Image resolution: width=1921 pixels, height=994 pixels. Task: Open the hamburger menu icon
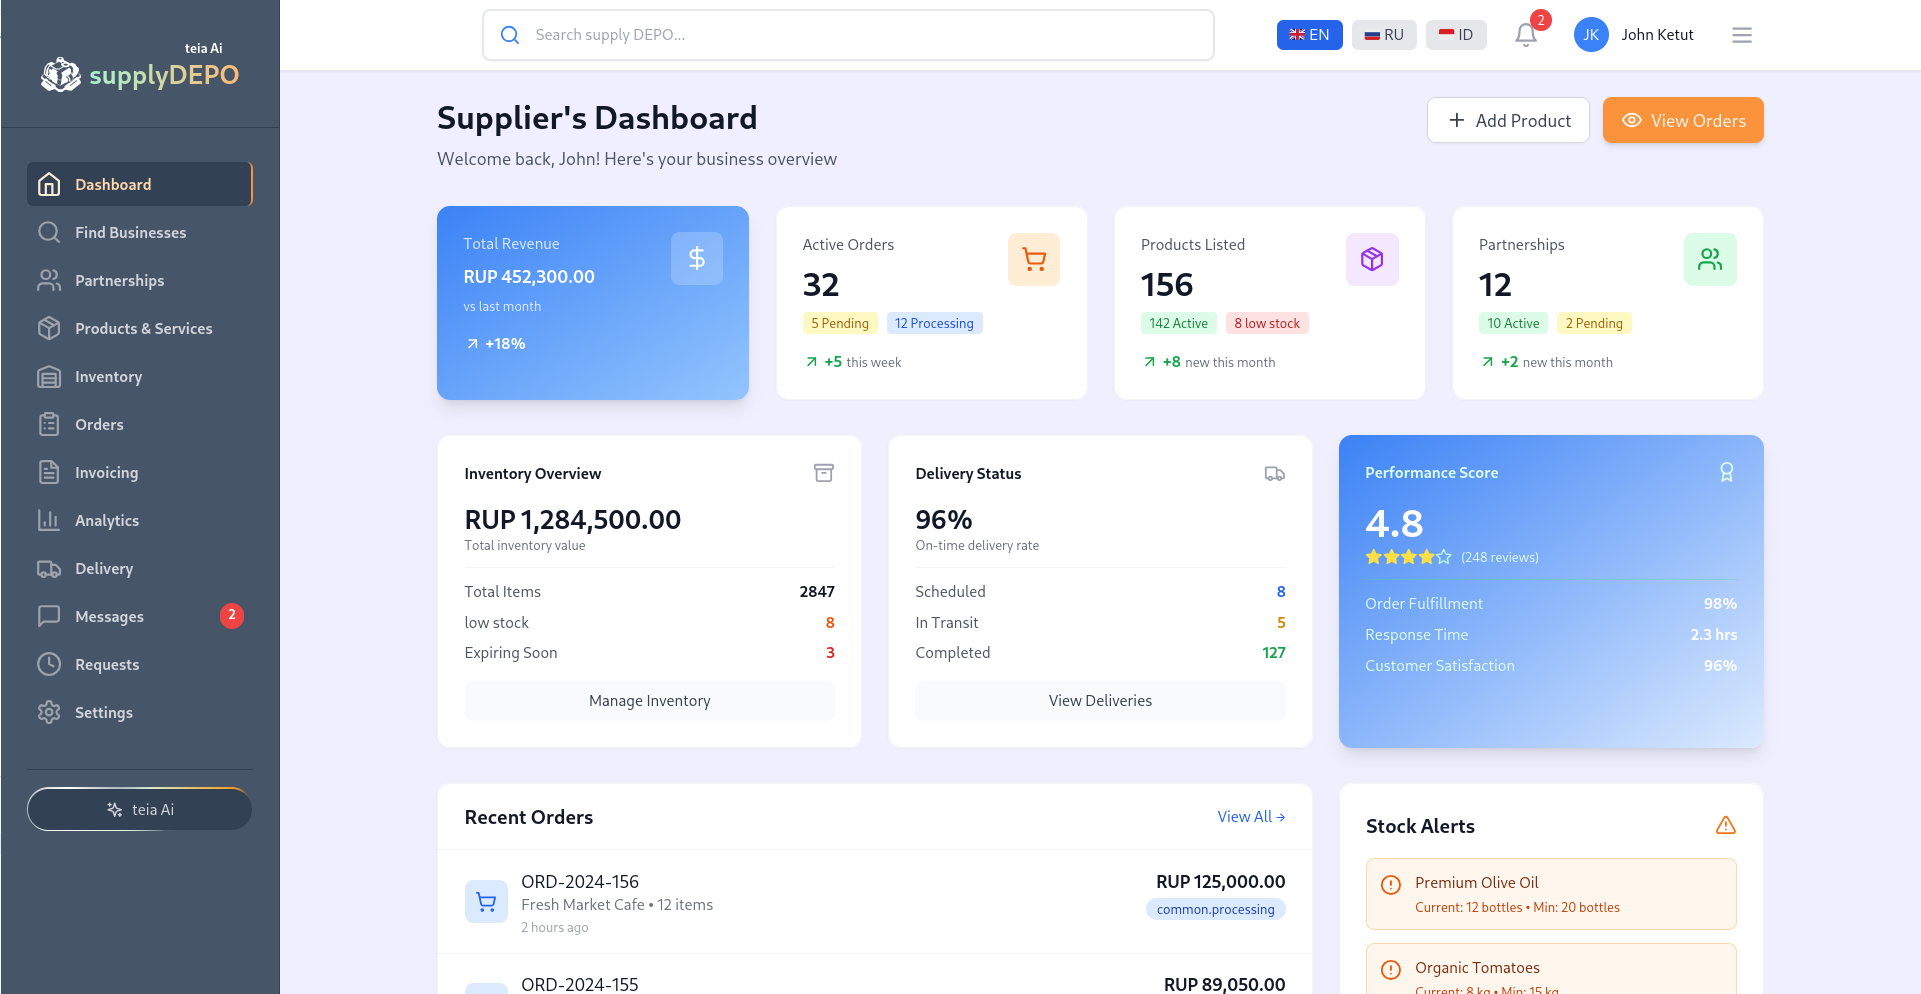click(1742, 35)
